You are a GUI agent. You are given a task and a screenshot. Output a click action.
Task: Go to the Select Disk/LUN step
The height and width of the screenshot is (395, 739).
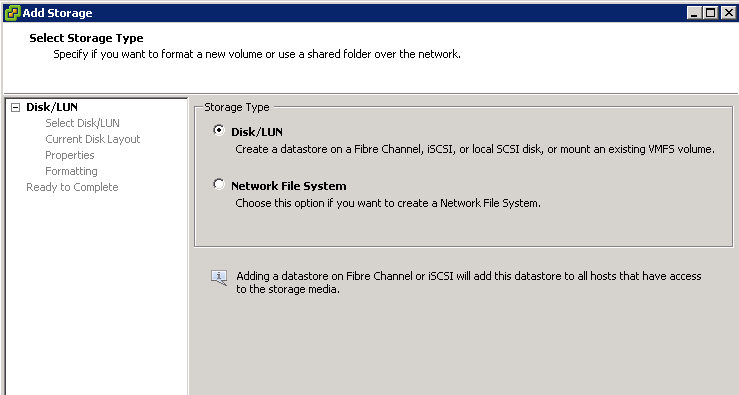click(x=82, y=123)
